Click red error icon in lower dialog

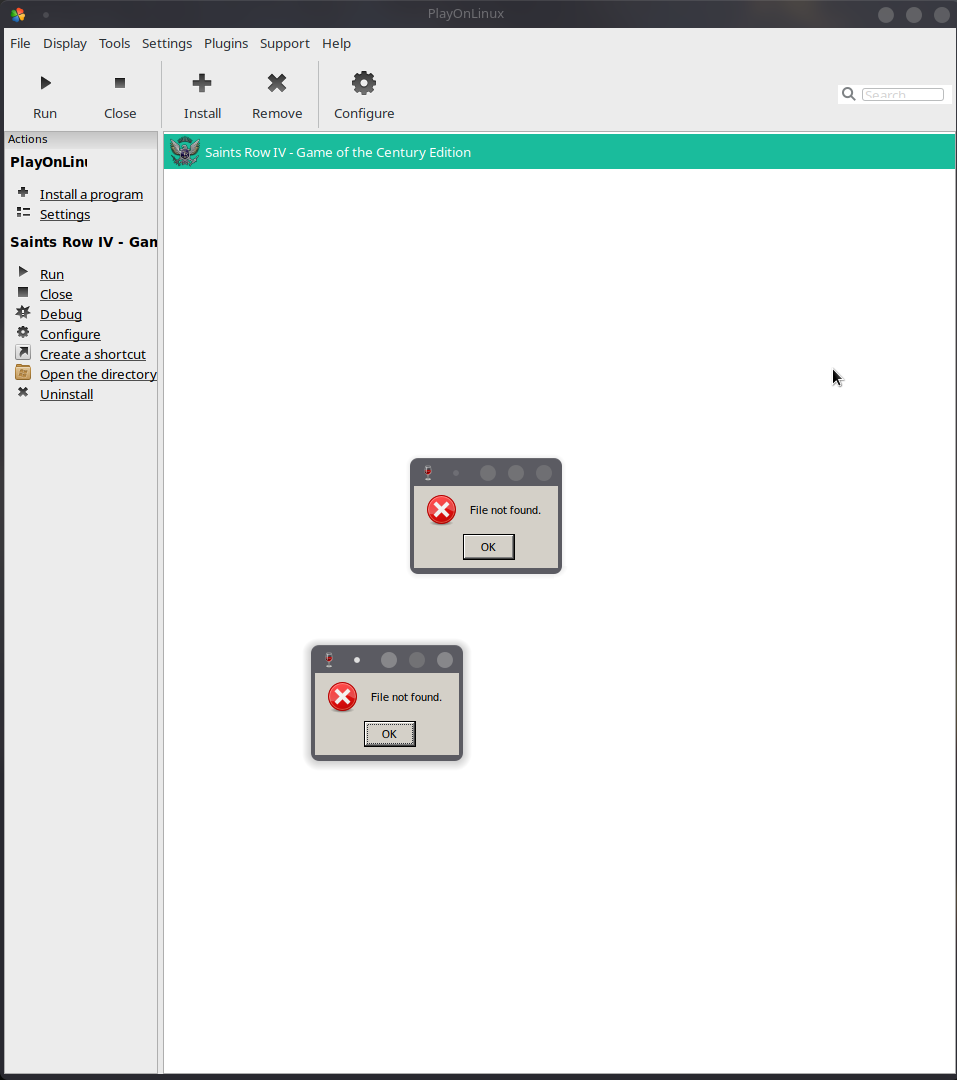click(x=342, y=697)
